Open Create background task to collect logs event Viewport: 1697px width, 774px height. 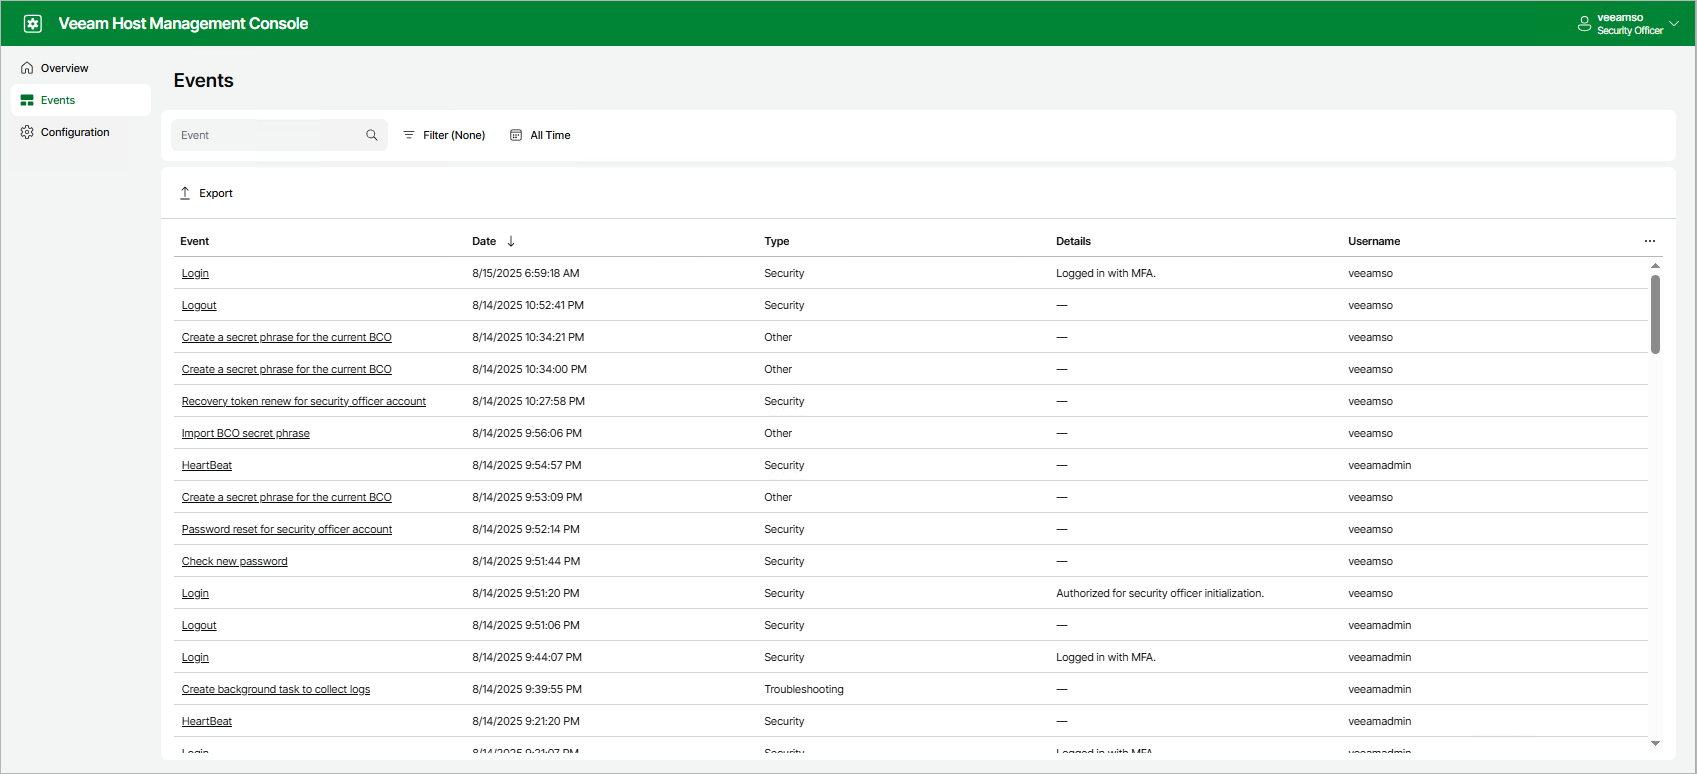(x=276, y=689)
